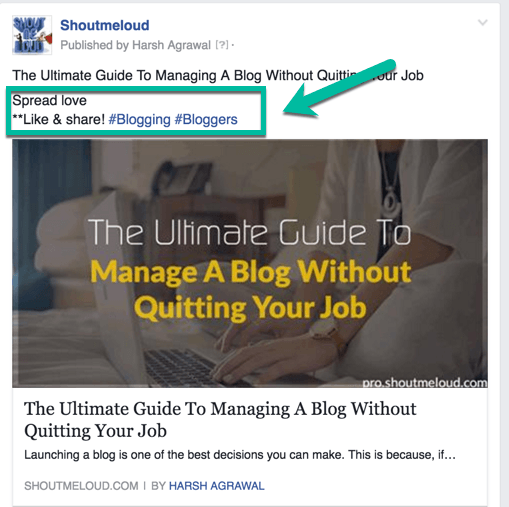Click the SHOUTMELOUD.COM domain label
Screen dimensions: 509x507
click(x=81, y=486)
